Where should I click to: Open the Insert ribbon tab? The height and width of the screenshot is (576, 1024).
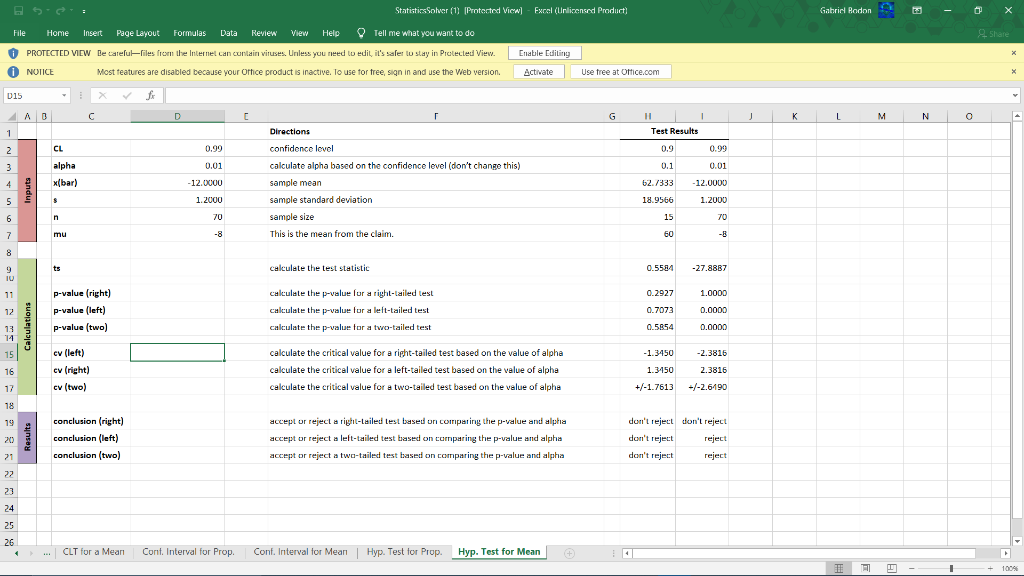click(93, 33)
